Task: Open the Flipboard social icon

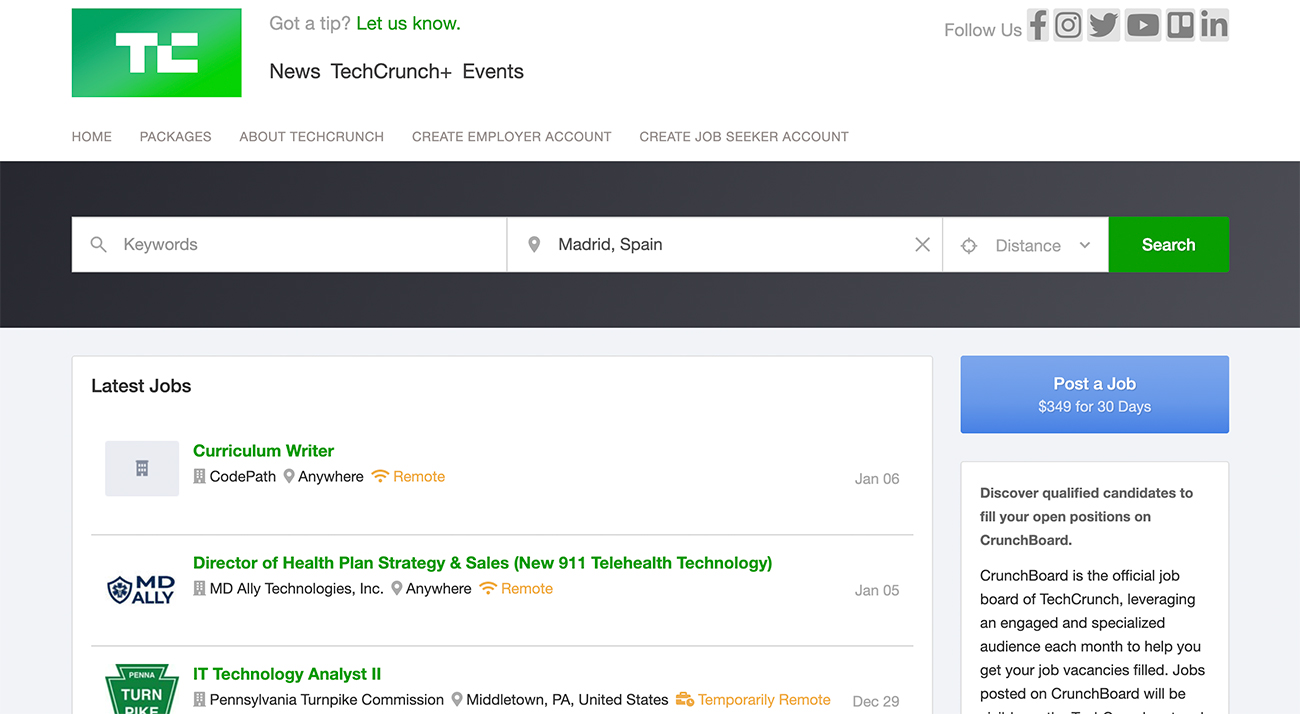Action: coord(1180,25)
